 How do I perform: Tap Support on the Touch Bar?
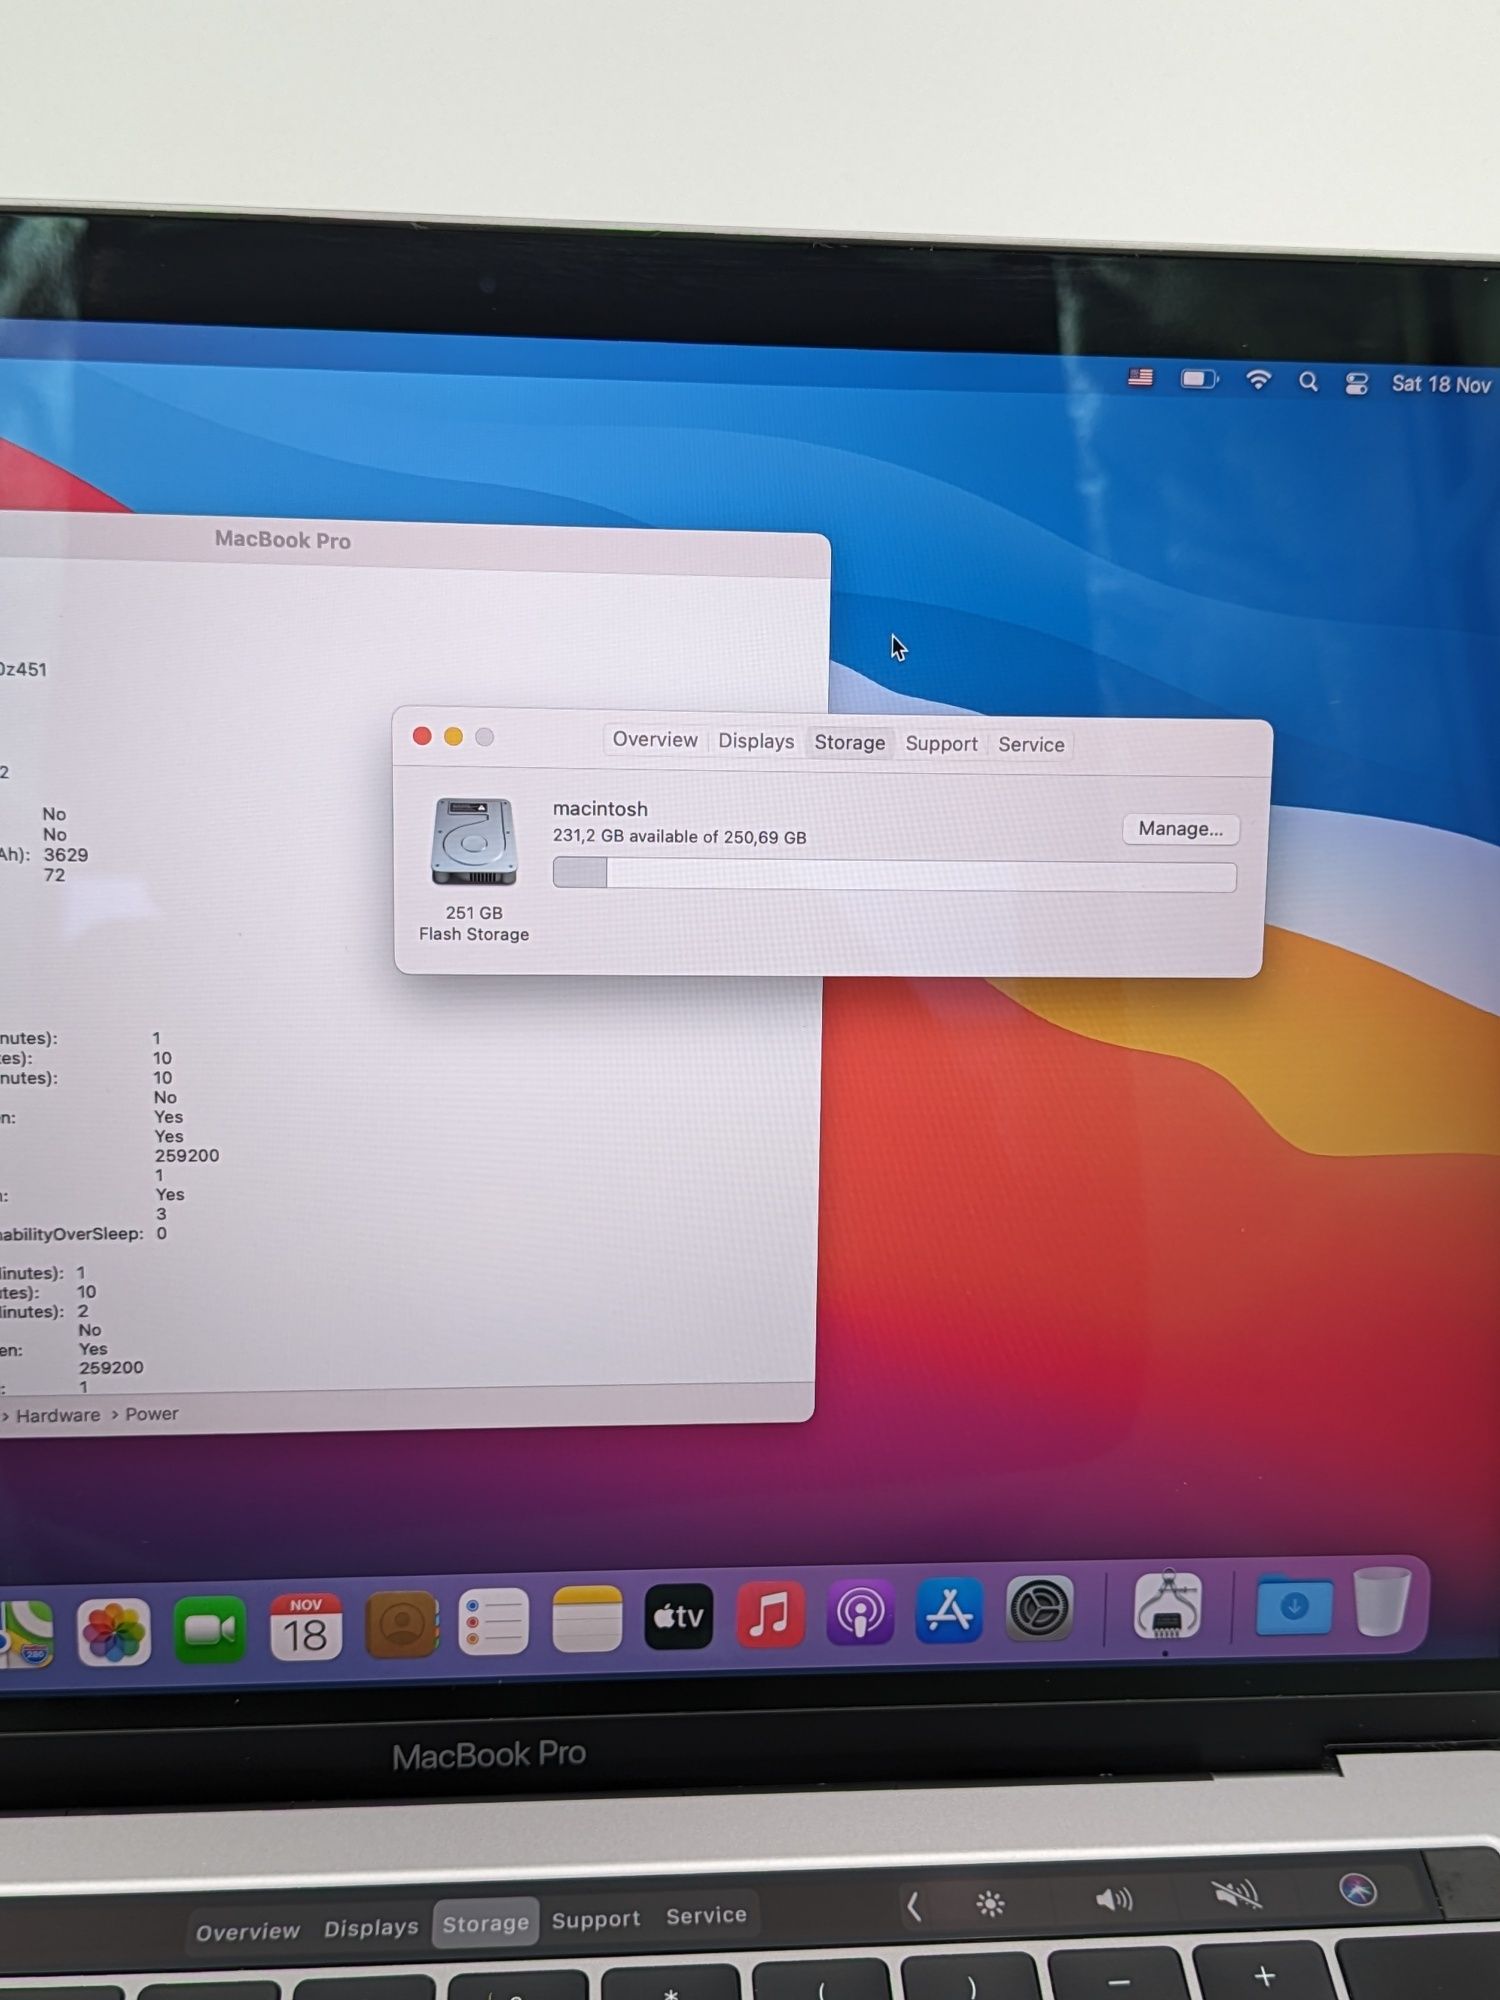[596, 1919]
